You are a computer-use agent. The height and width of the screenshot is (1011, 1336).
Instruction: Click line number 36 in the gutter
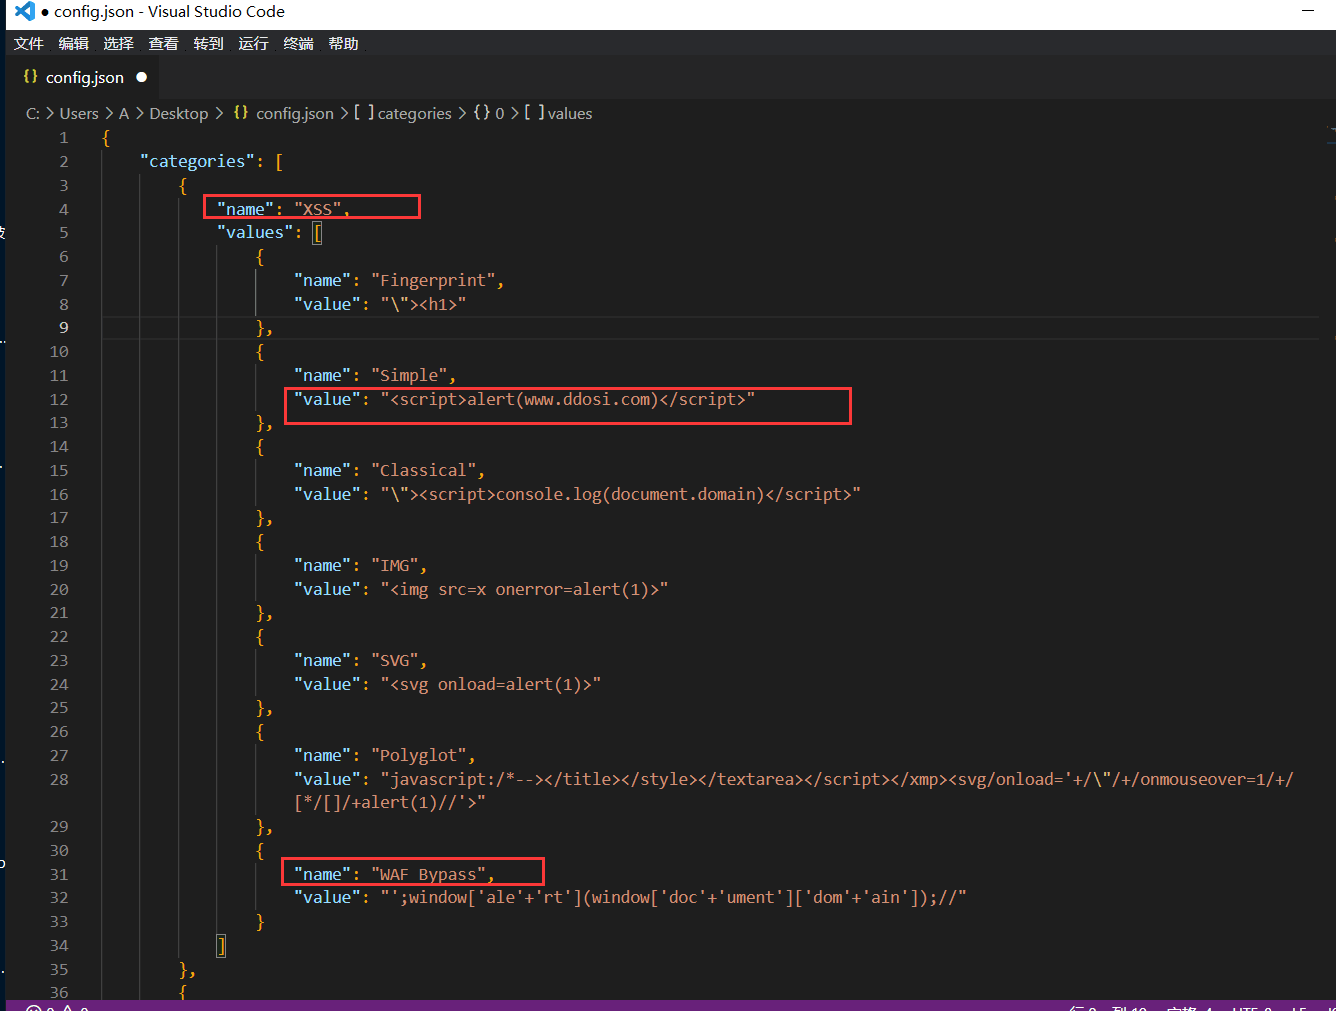point(59,992)
